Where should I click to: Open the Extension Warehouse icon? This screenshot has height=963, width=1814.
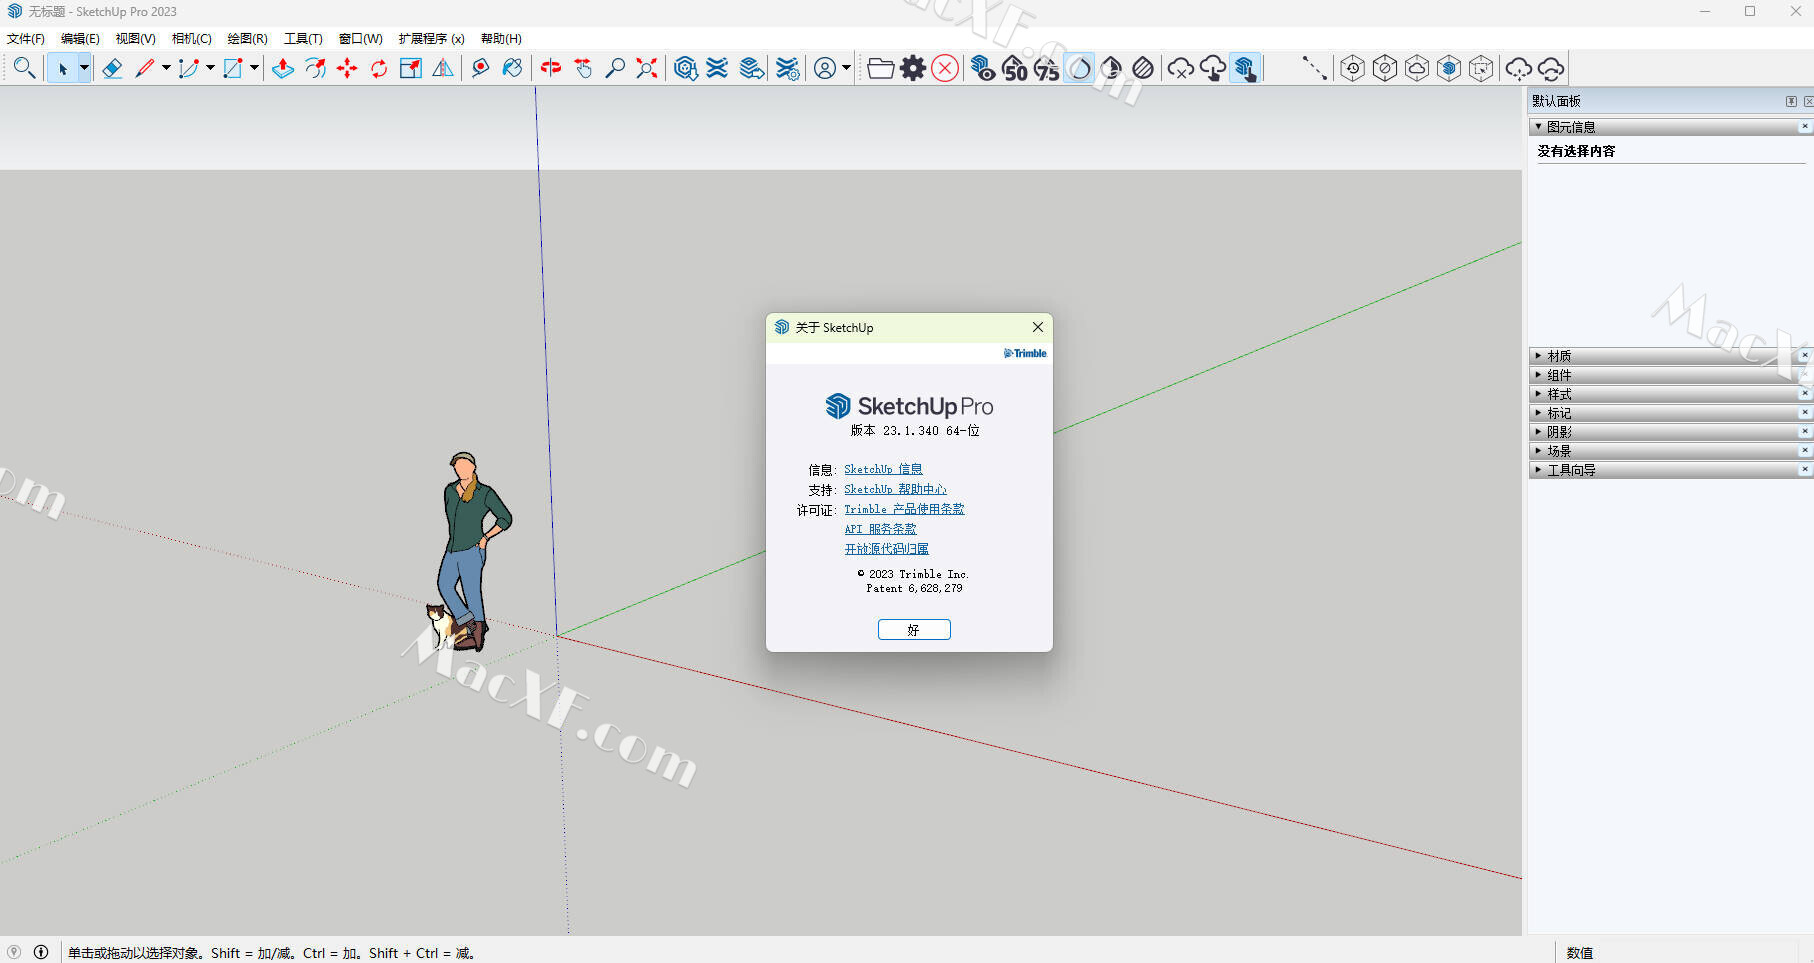(x=717, y=68)
